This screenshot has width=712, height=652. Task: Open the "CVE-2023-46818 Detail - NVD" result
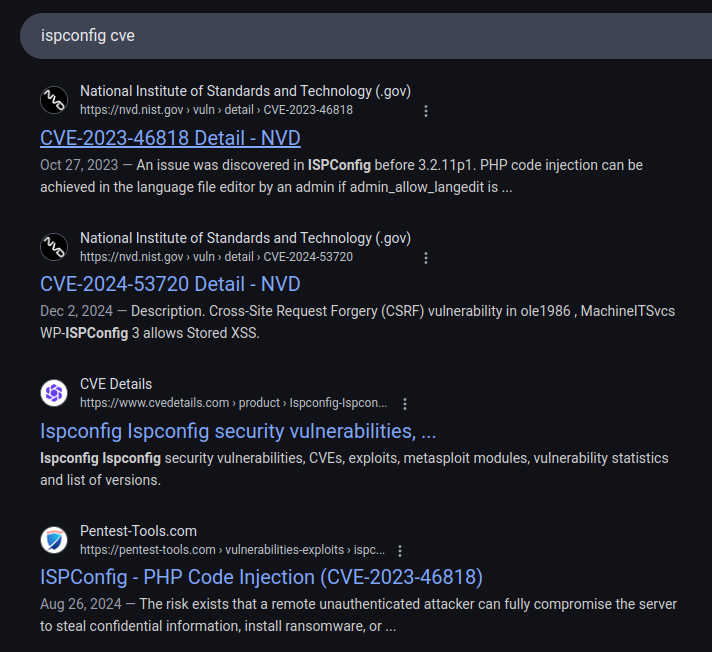coord(170,138)
